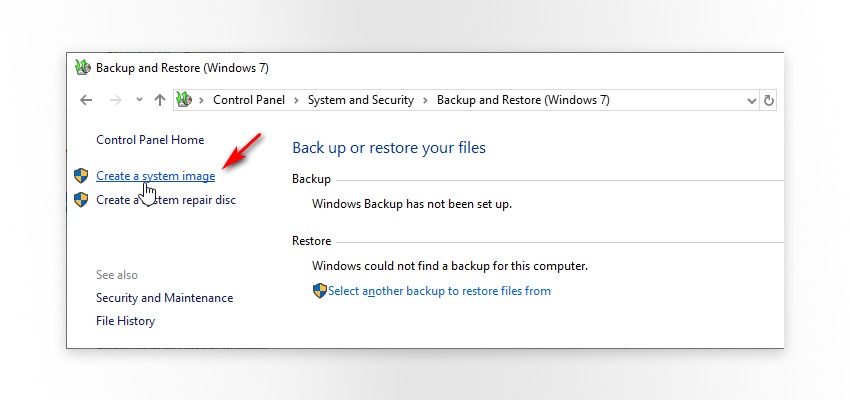Select the System and Security breadcrumb
The height and width of the screenshot is (400, 850).
pyautogui.click(x=361, y=100)
